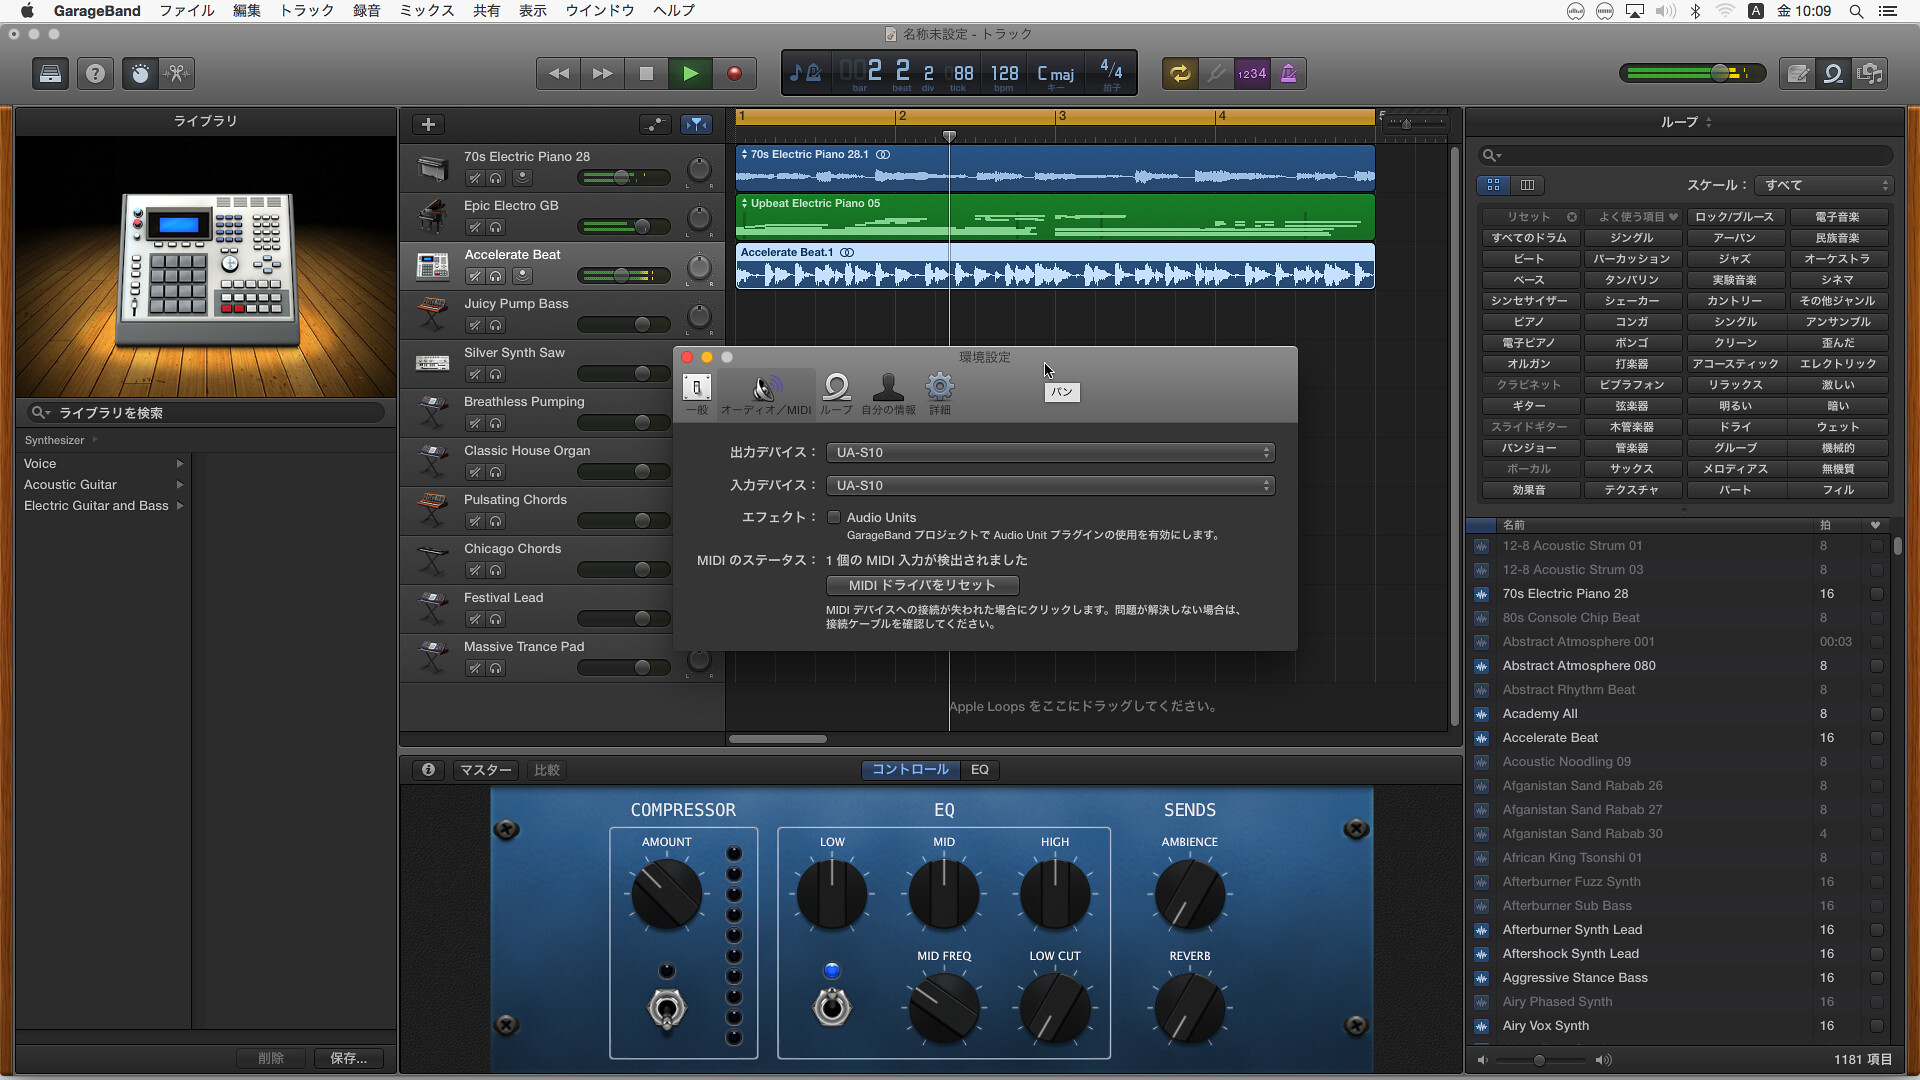Open the display mode note/tuning icon in LCD

(x=805, y=73)
